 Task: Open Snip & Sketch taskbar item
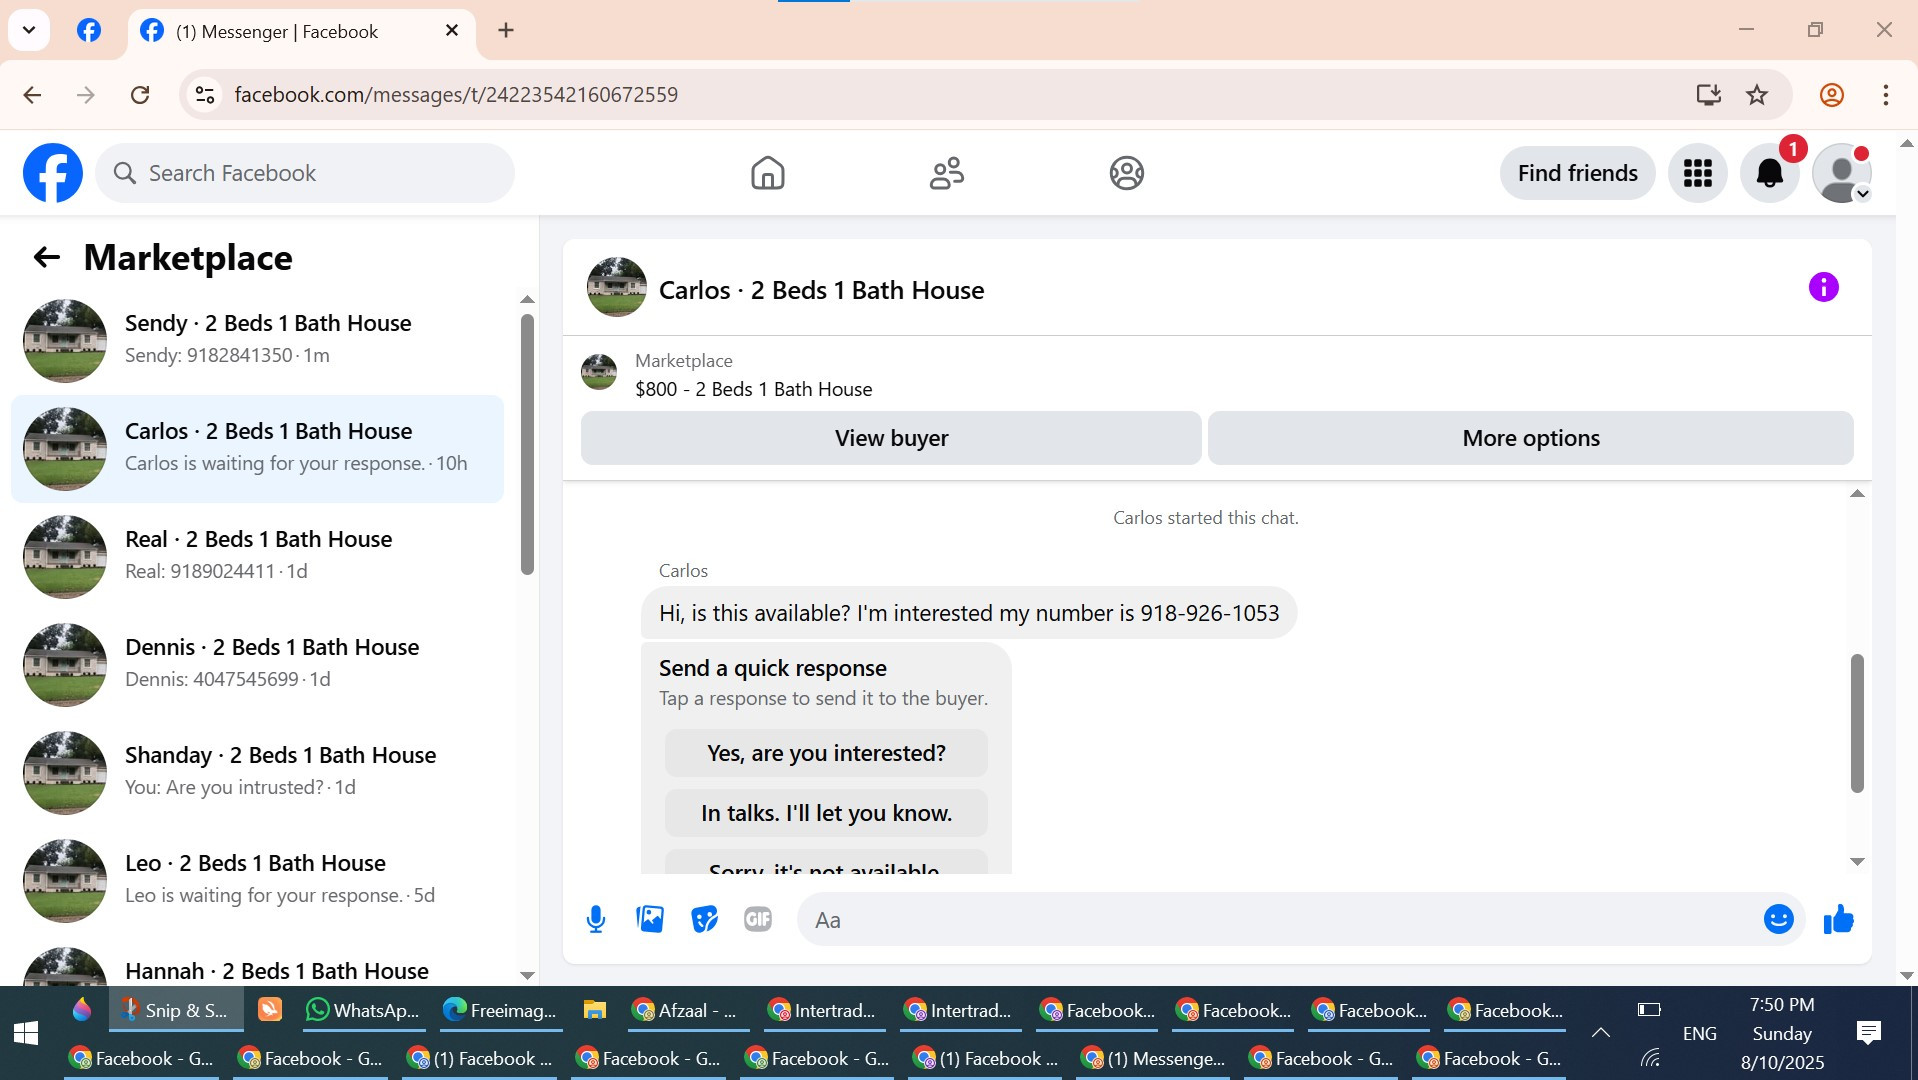click(x=176, y=1010)
